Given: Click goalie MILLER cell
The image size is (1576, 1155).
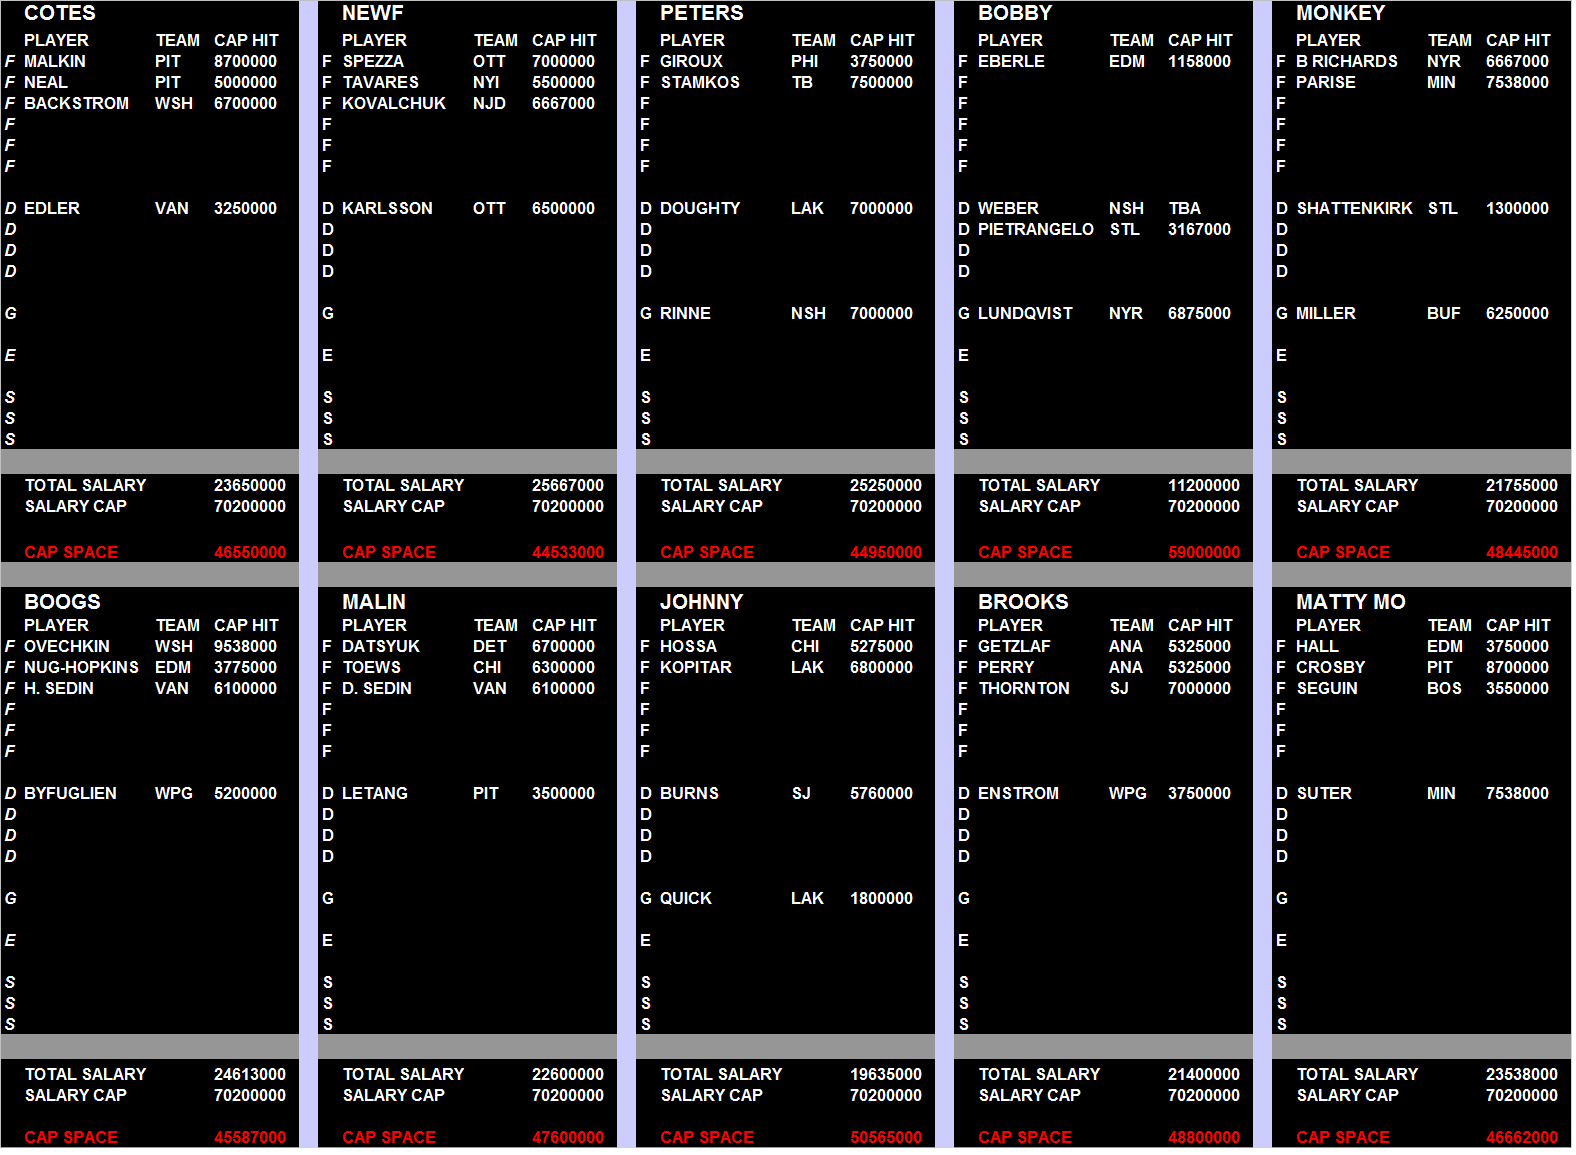Looking at the screenshot, I should (x=1325, y=313).
